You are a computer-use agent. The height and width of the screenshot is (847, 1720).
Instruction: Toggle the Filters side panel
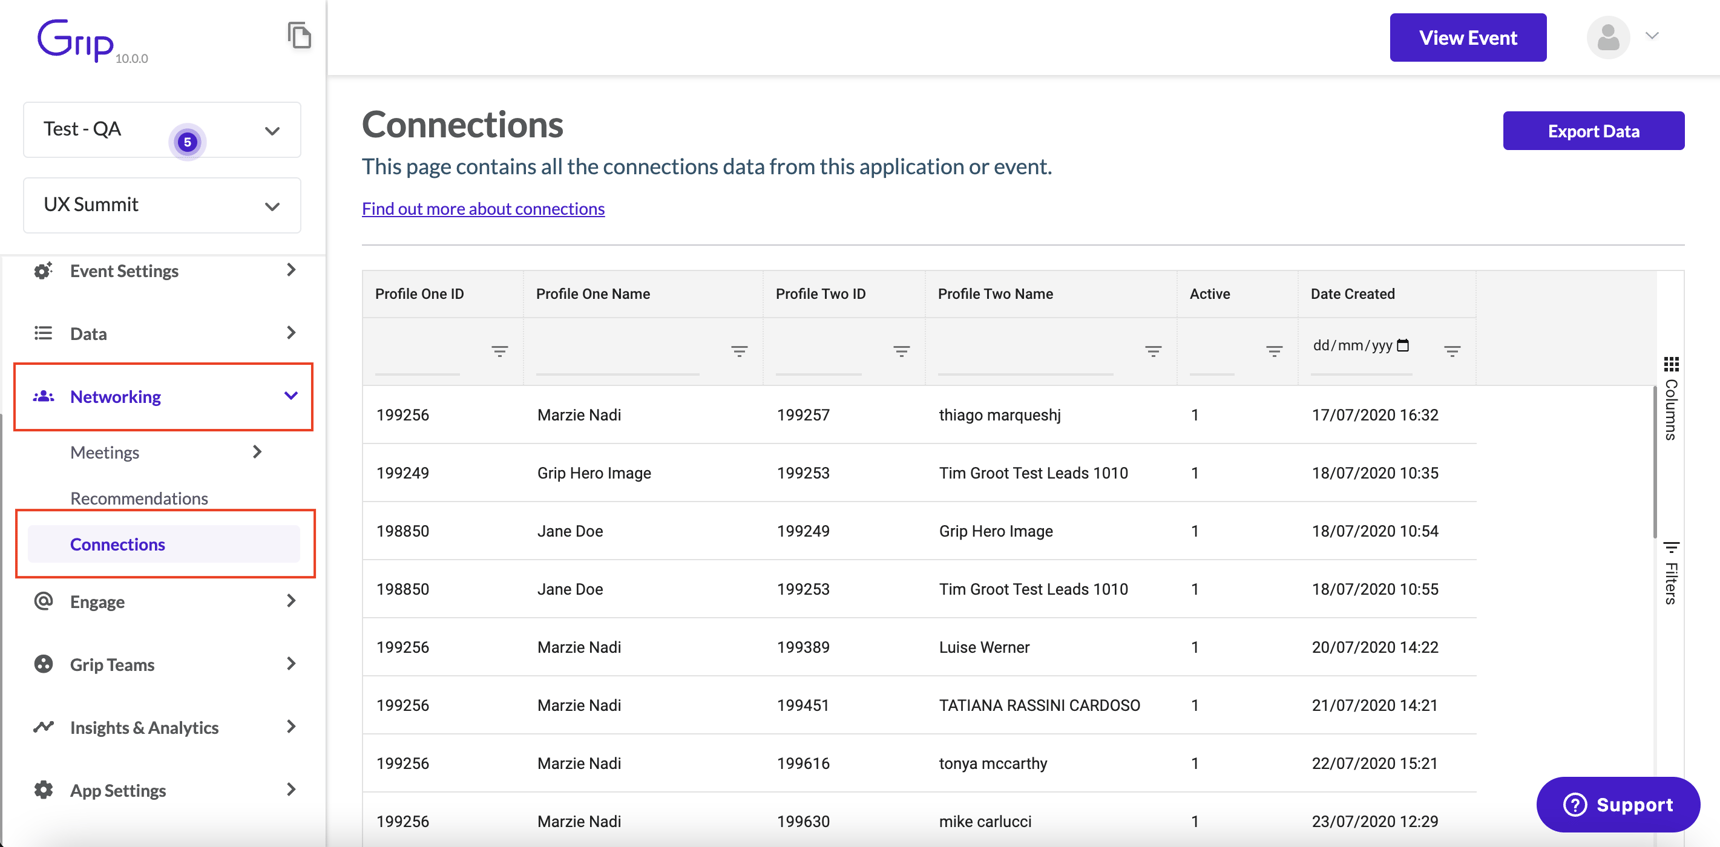(1671, 573)
